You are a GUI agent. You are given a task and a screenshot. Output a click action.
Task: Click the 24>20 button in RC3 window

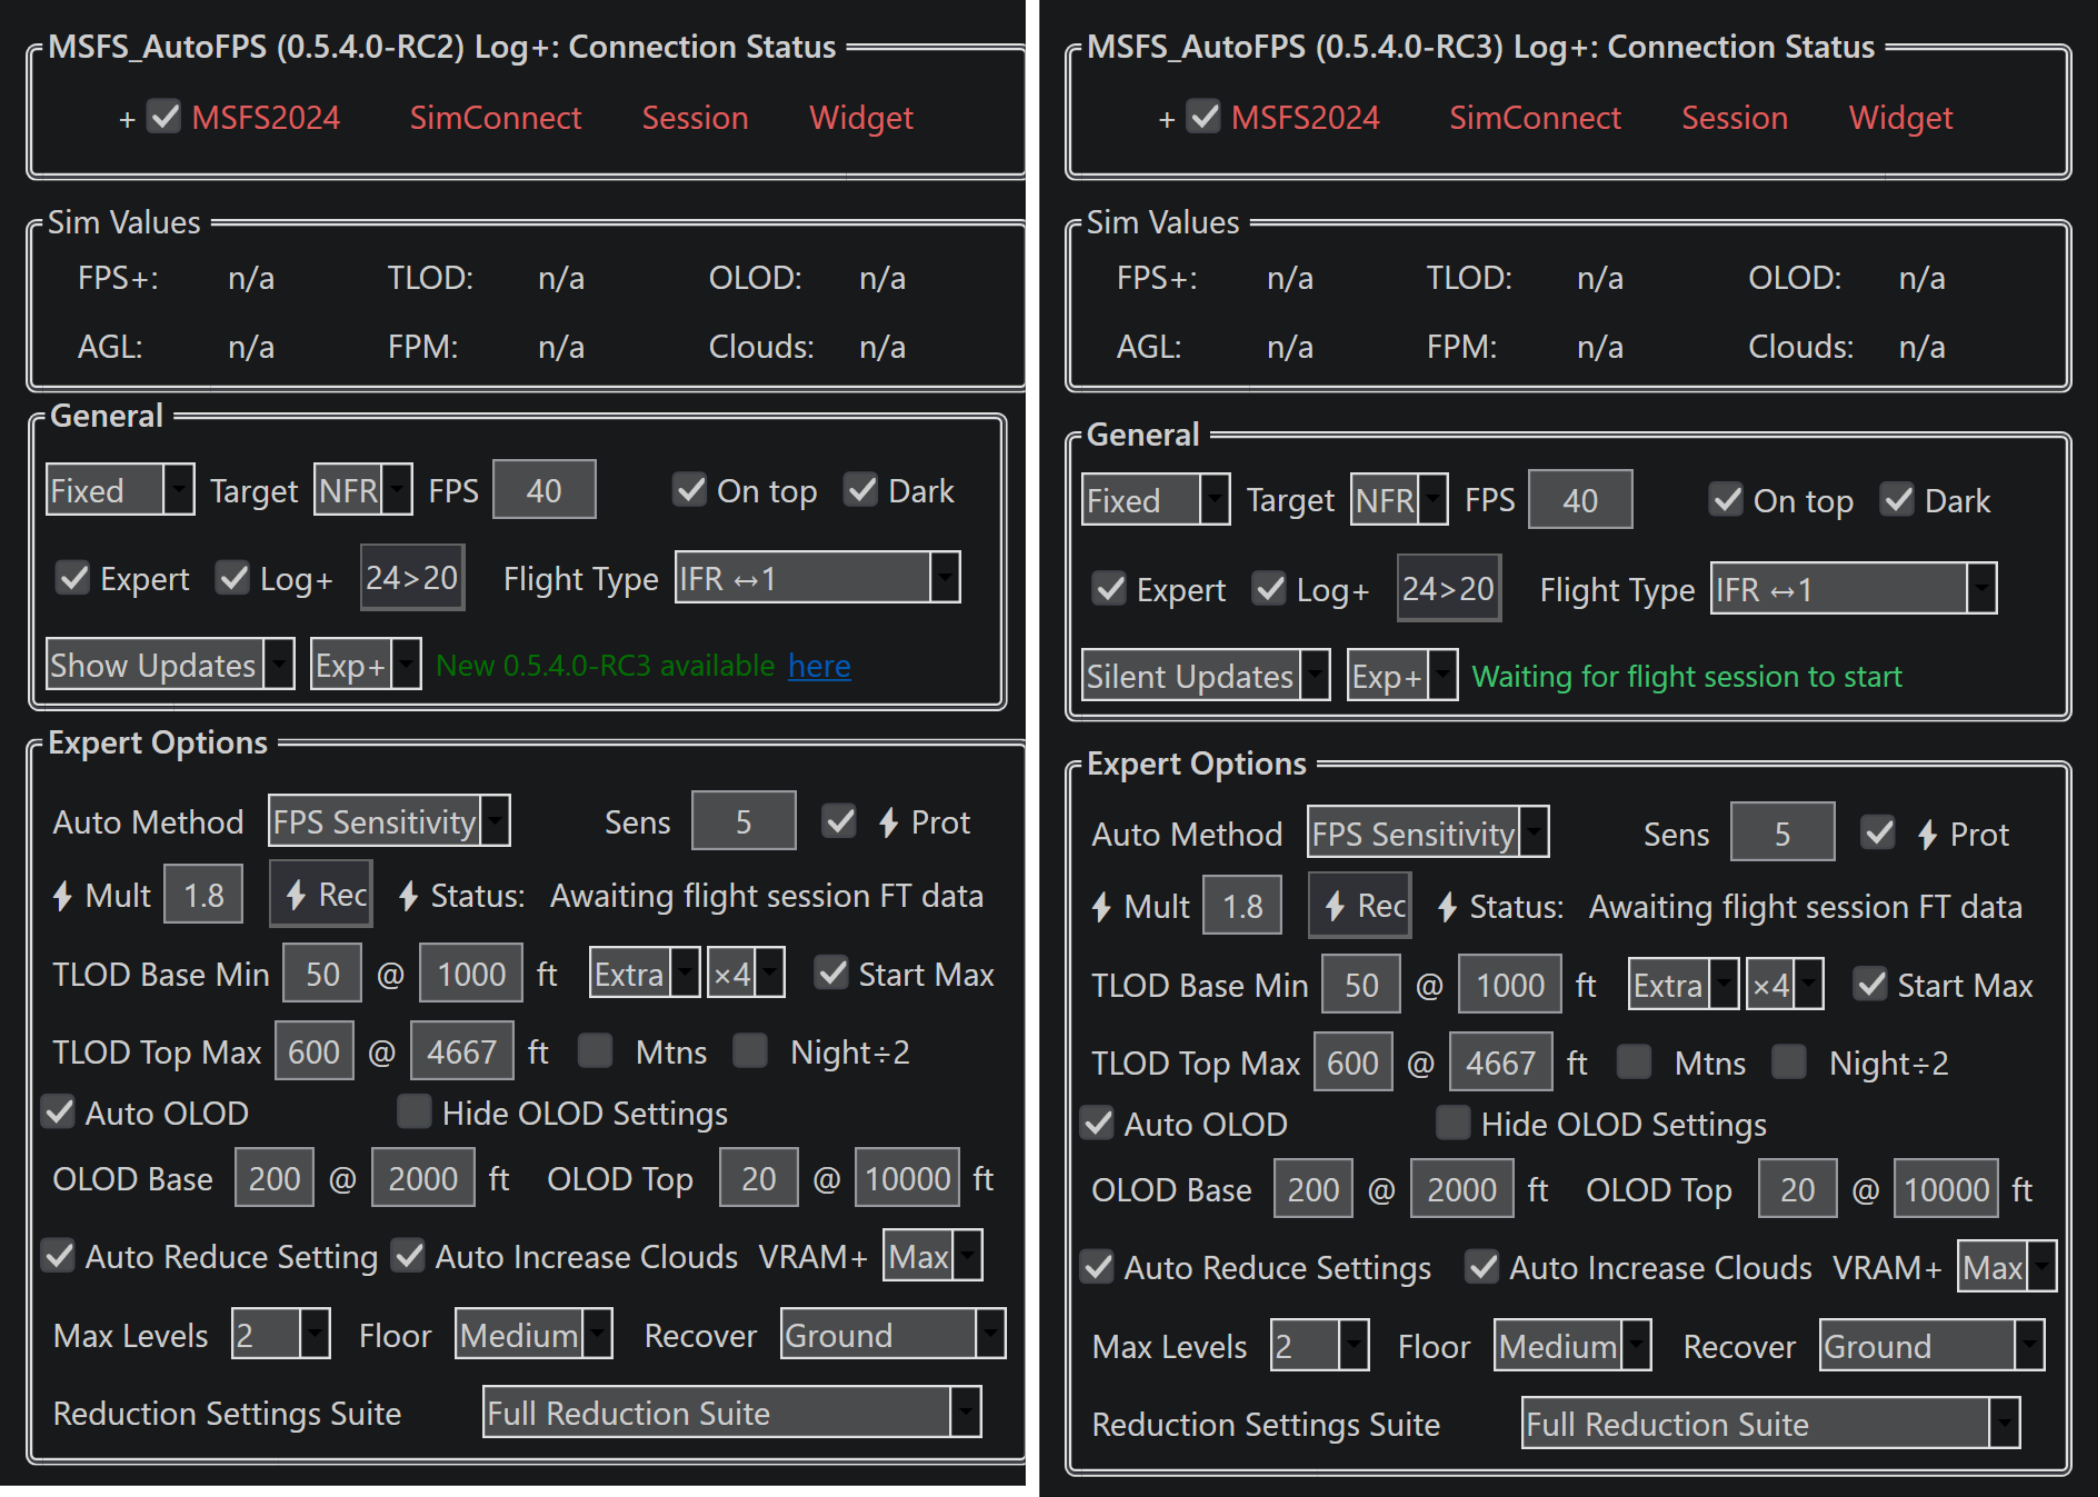click(x=1449, y=588)
